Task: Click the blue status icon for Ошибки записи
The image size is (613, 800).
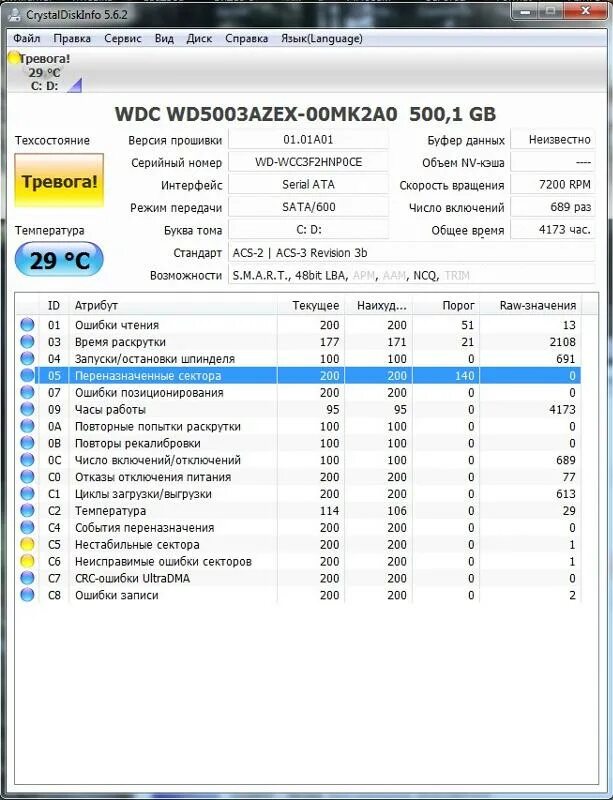Action: (x=27, y=594)
